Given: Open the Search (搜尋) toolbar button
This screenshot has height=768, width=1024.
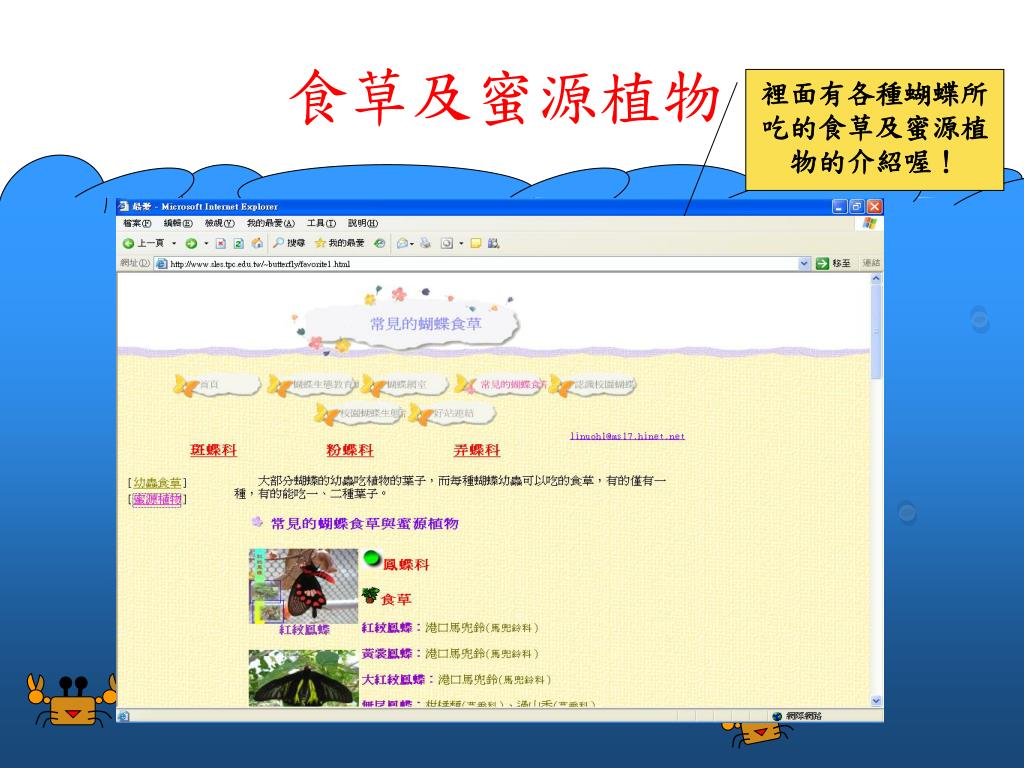Looking at the screenshot, I should tap(289, 243).
